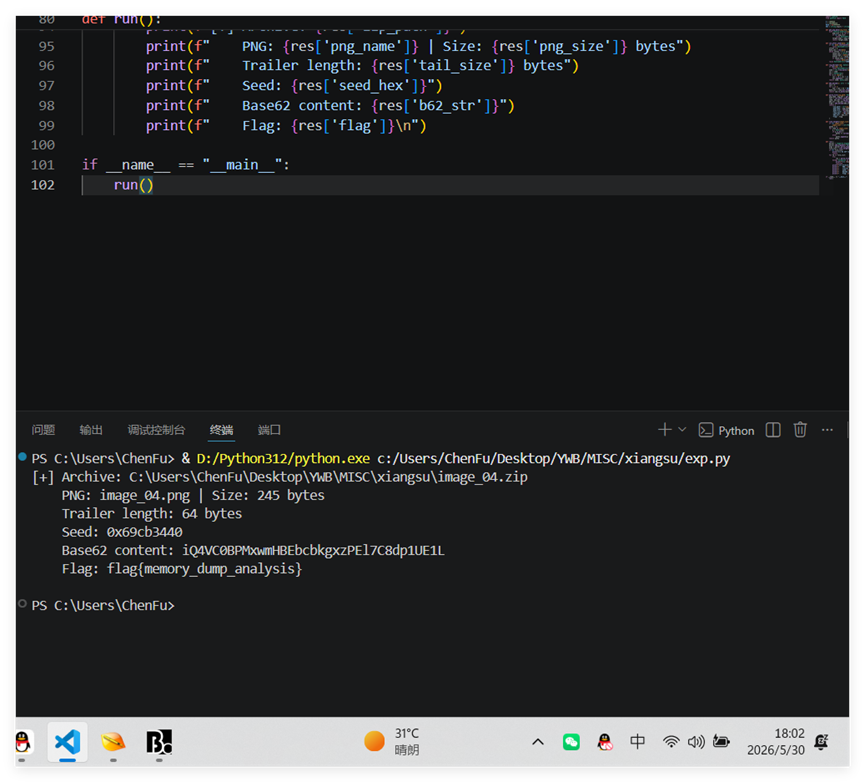Viewport: 865px width, 782px height.
Task: Open volume speaker control icon
Action: pos(696,742)
